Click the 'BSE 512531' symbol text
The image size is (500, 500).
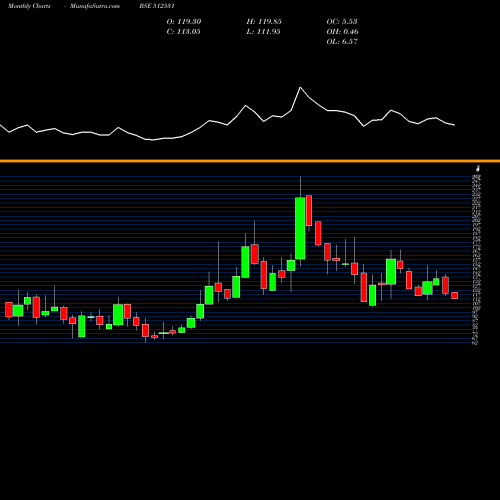[x=157, y=6]
